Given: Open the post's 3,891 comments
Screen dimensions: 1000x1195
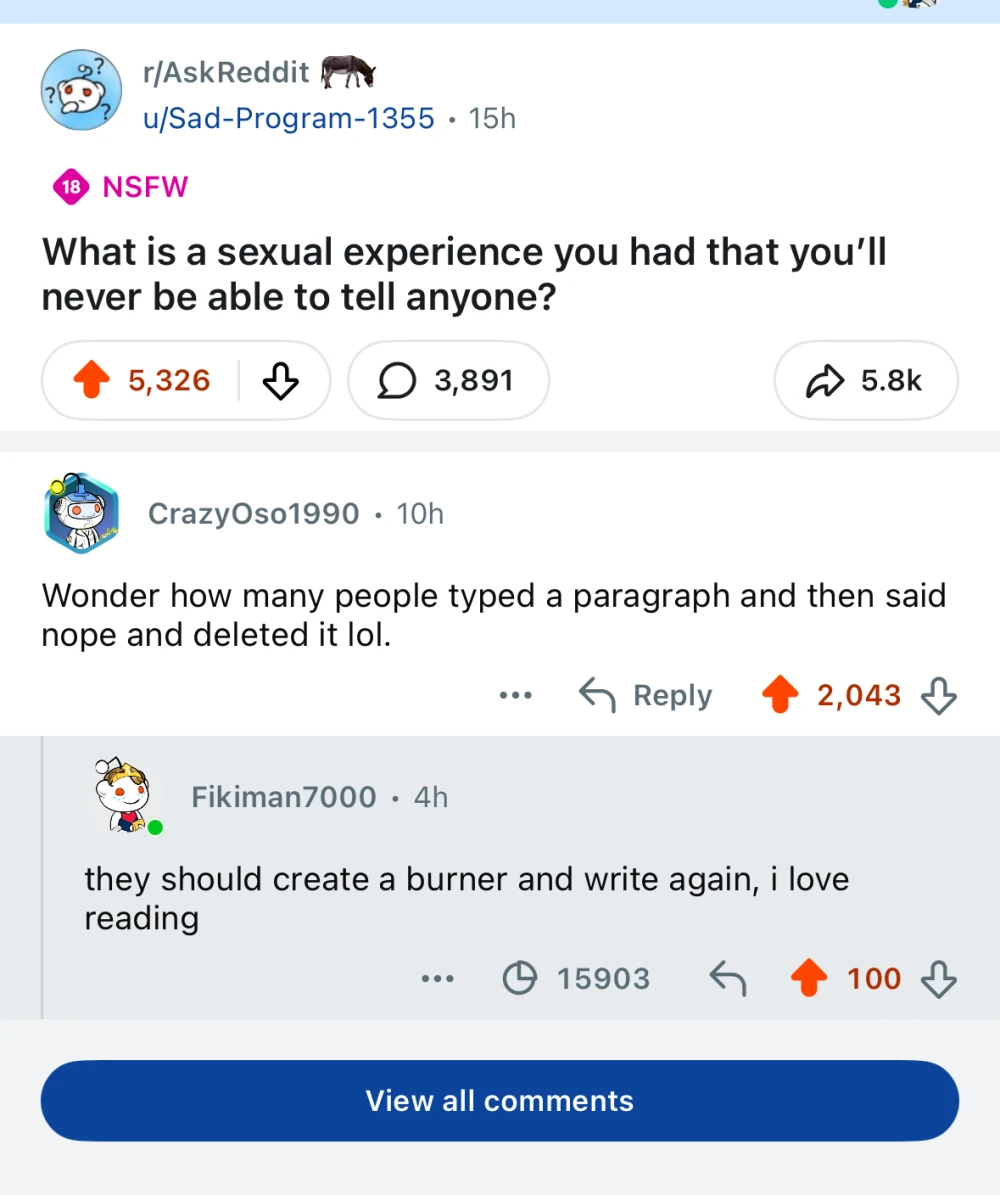Looking at the screenshot, I should pos(447,381).
